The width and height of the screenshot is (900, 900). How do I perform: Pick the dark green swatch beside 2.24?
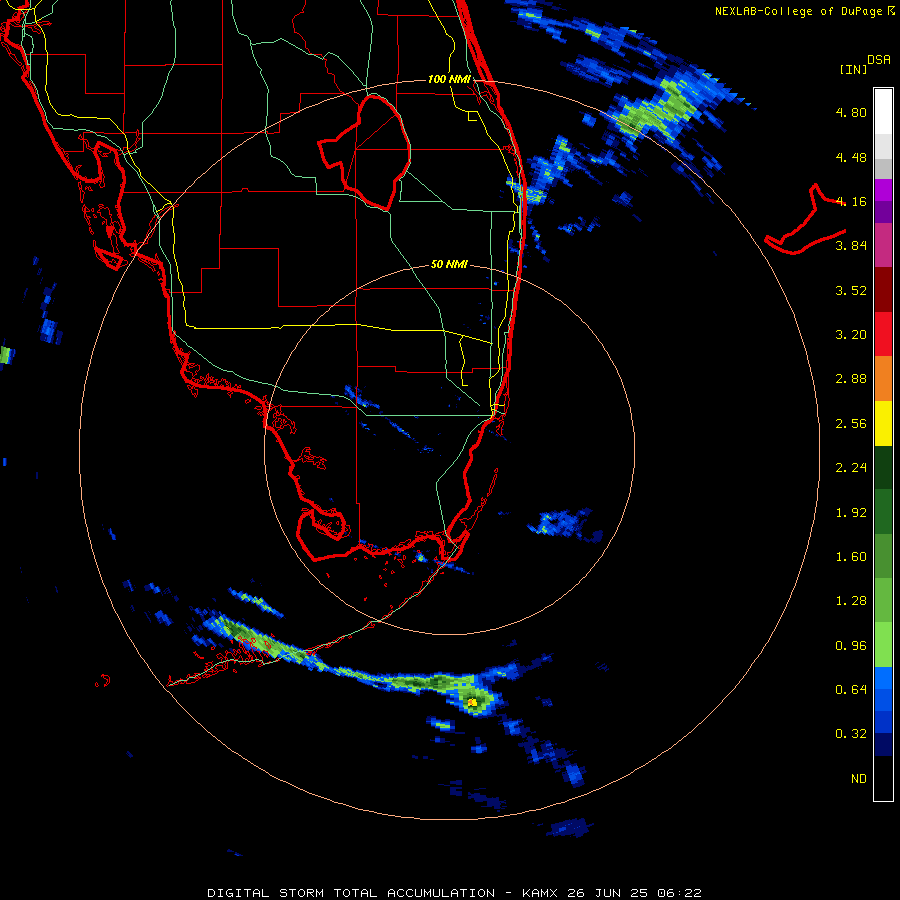[883, 468]
